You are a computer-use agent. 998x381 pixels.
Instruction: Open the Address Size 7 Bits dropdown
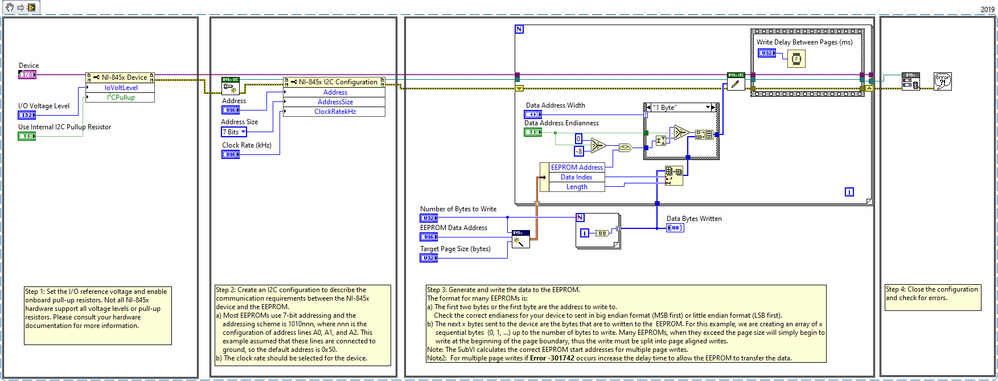pos(234,132)
